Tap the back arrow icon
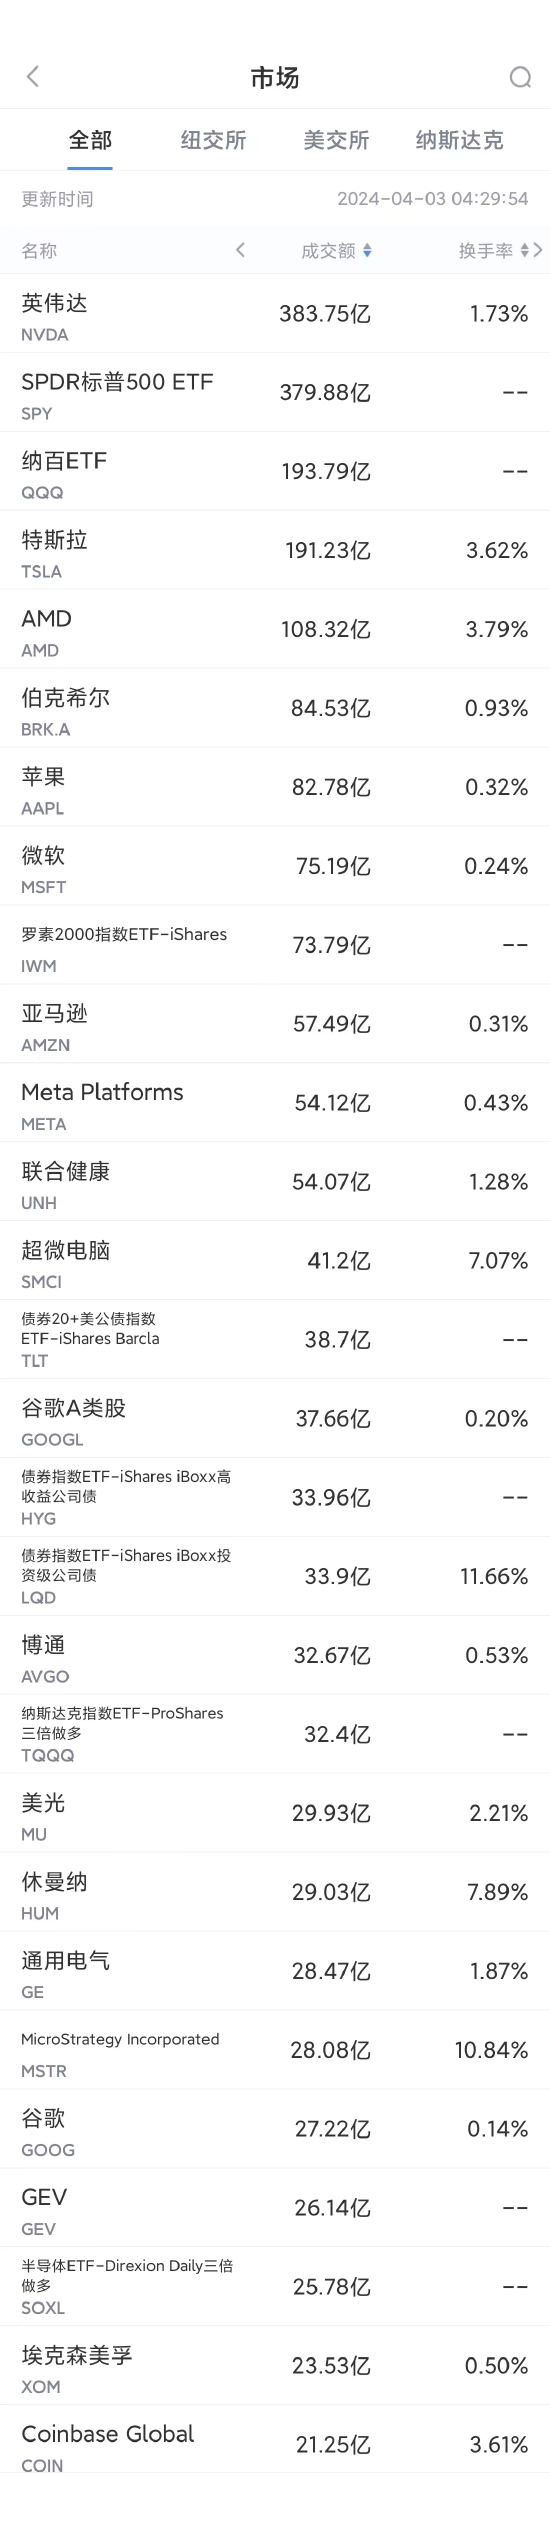 click(33, 77)
